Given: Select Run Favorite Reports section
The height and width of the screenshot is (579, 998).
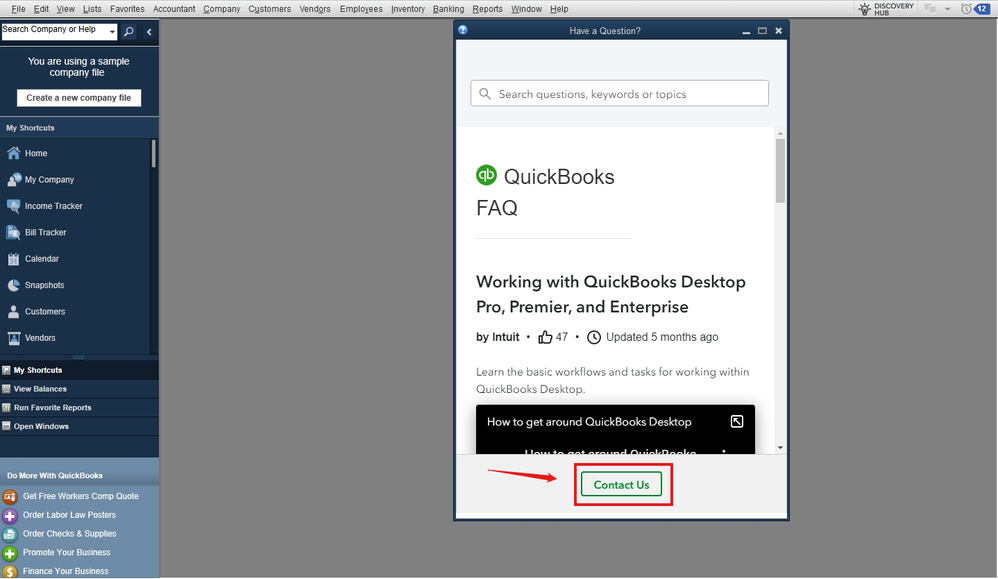Looking at the screenshot, I should click(80, 408).
